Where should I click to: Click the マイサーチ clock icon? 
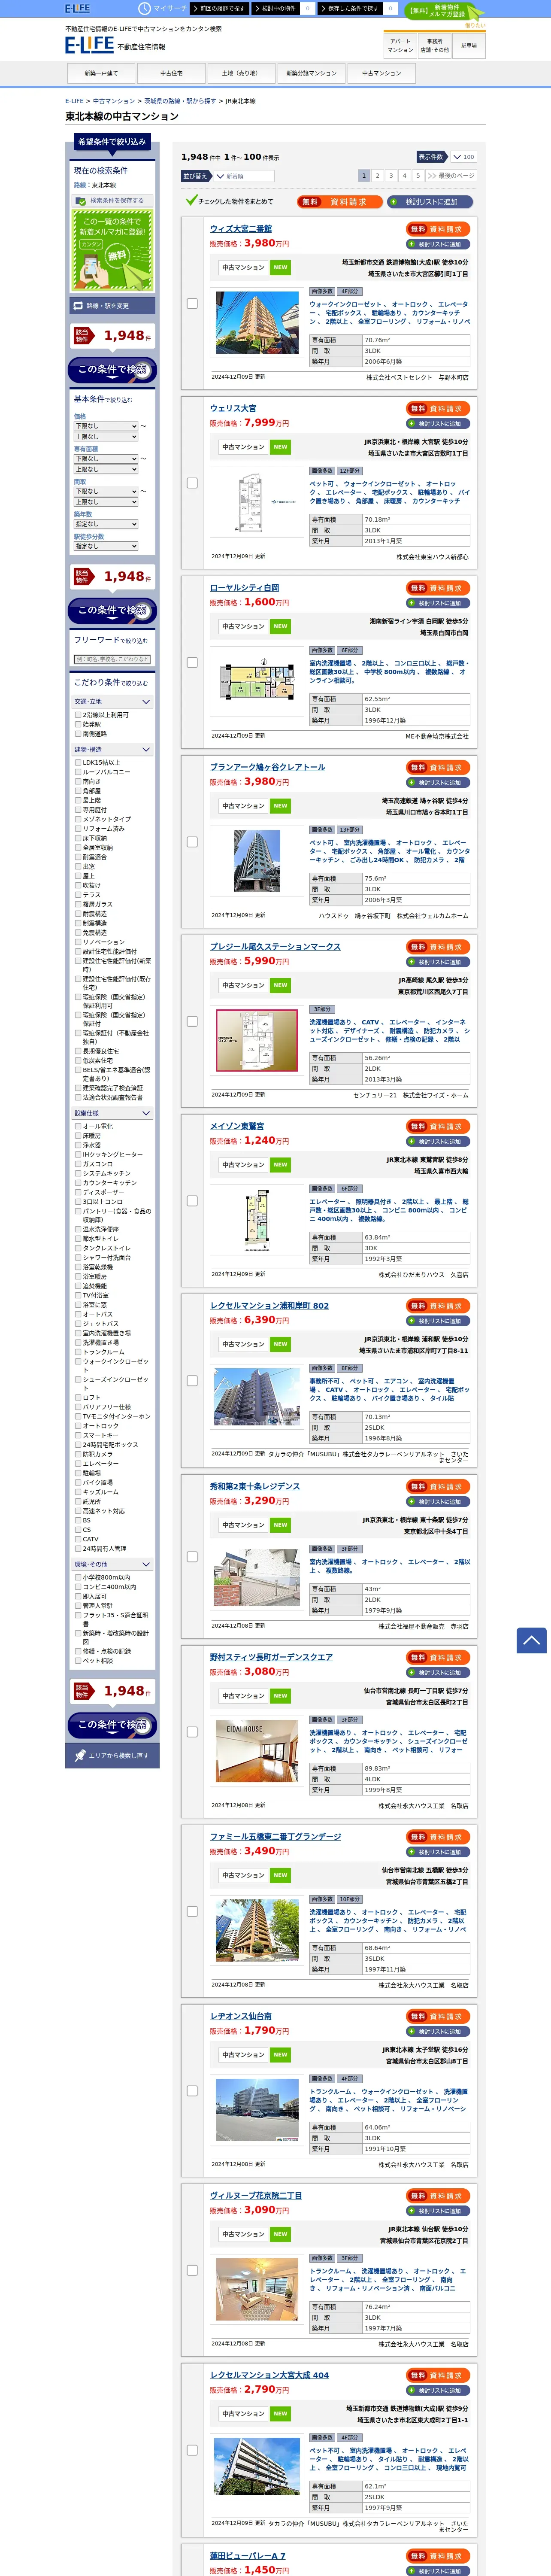146,8
